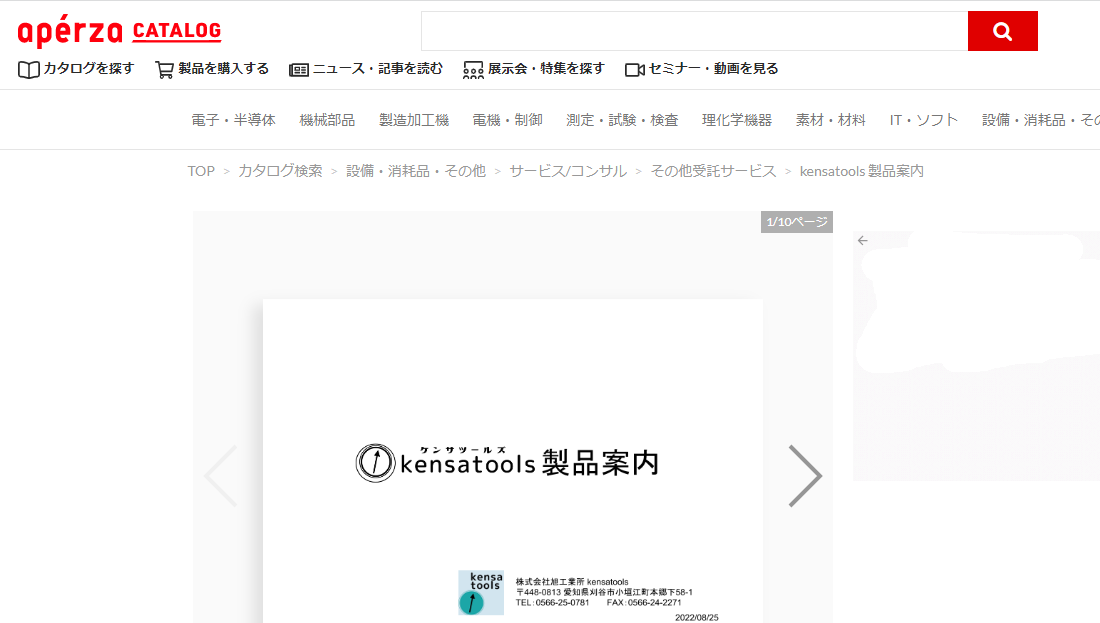Click the newspaper icon for news
The height and width of the screenshot is (623, 1100).
click(299, 69)
